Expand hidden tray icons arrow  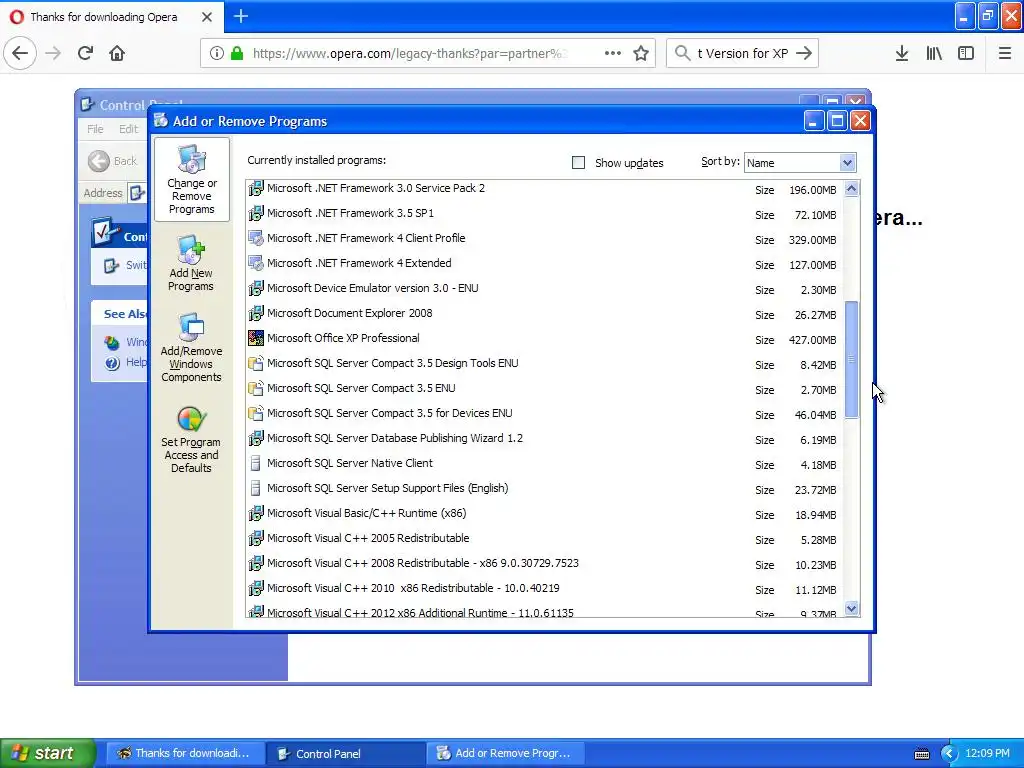(949, 754)
